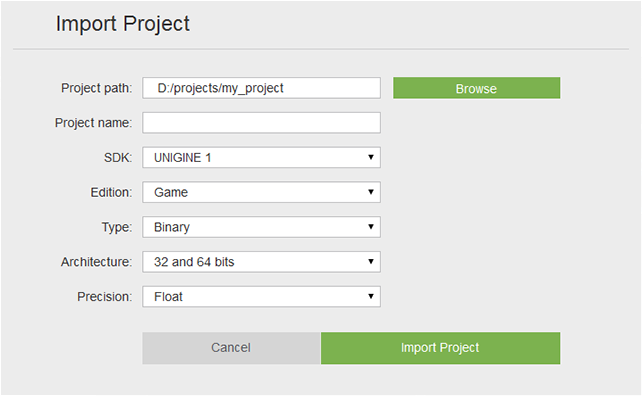Click the 'Precision:' label text
Viewport: 642px width, 396px height.
(105, 296)
